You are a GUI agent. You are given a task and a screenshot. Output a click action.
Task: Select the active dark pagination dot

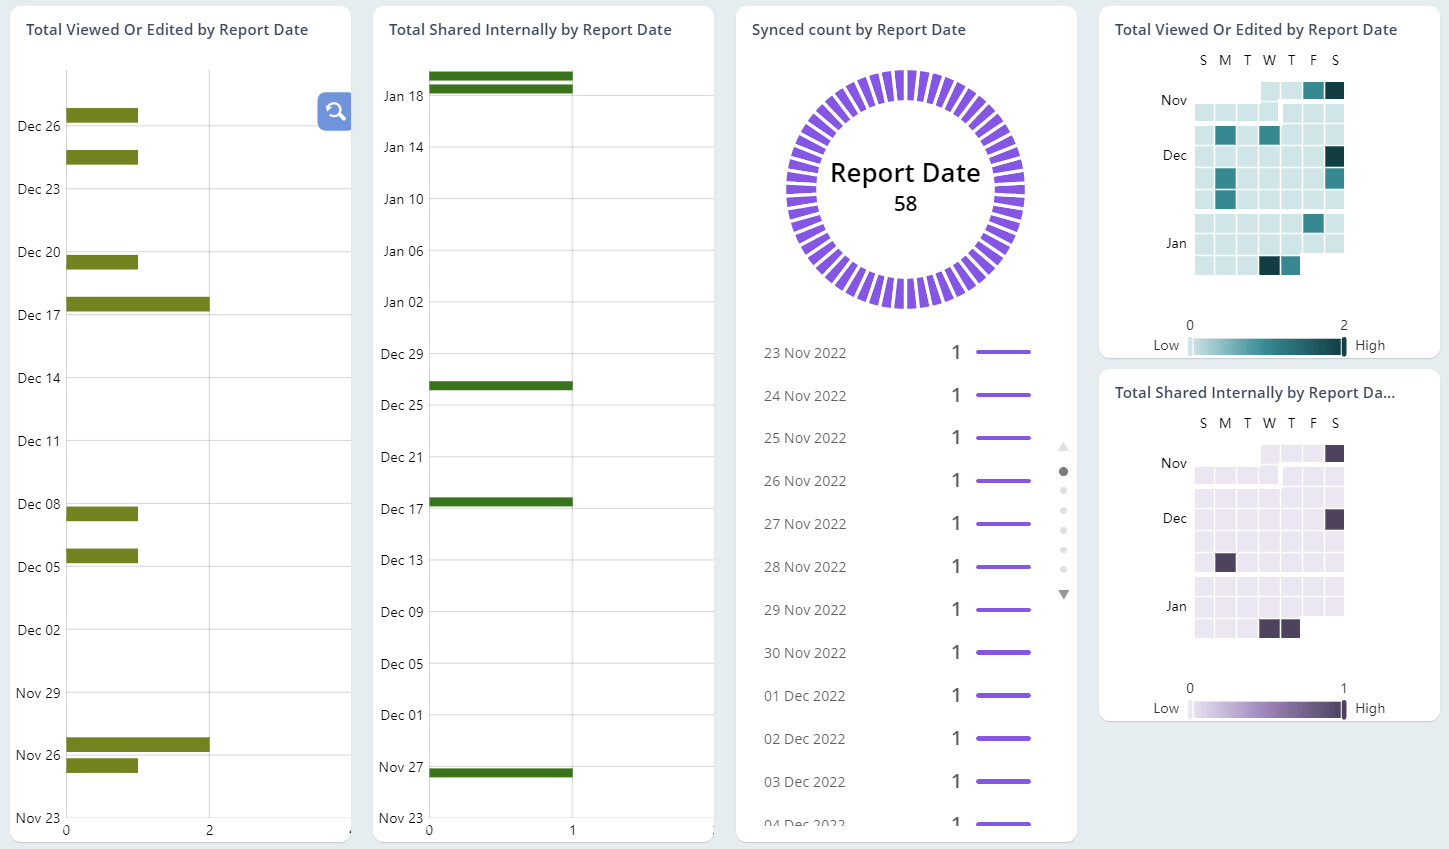click(1063, 470)
